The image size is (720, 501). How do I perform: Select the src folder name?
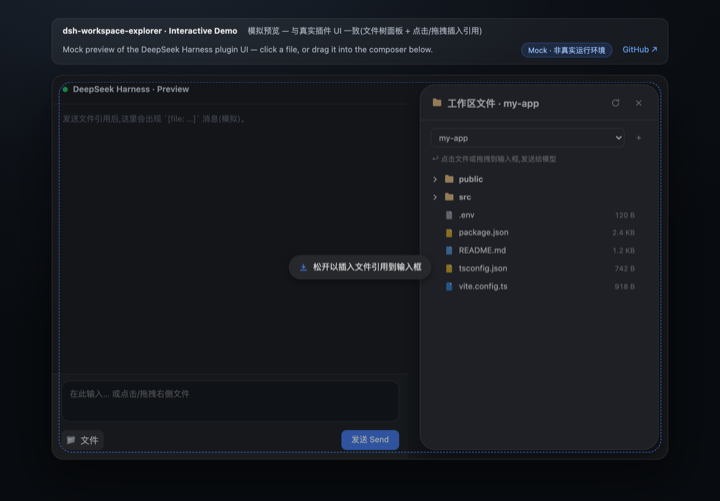point(465,197)
